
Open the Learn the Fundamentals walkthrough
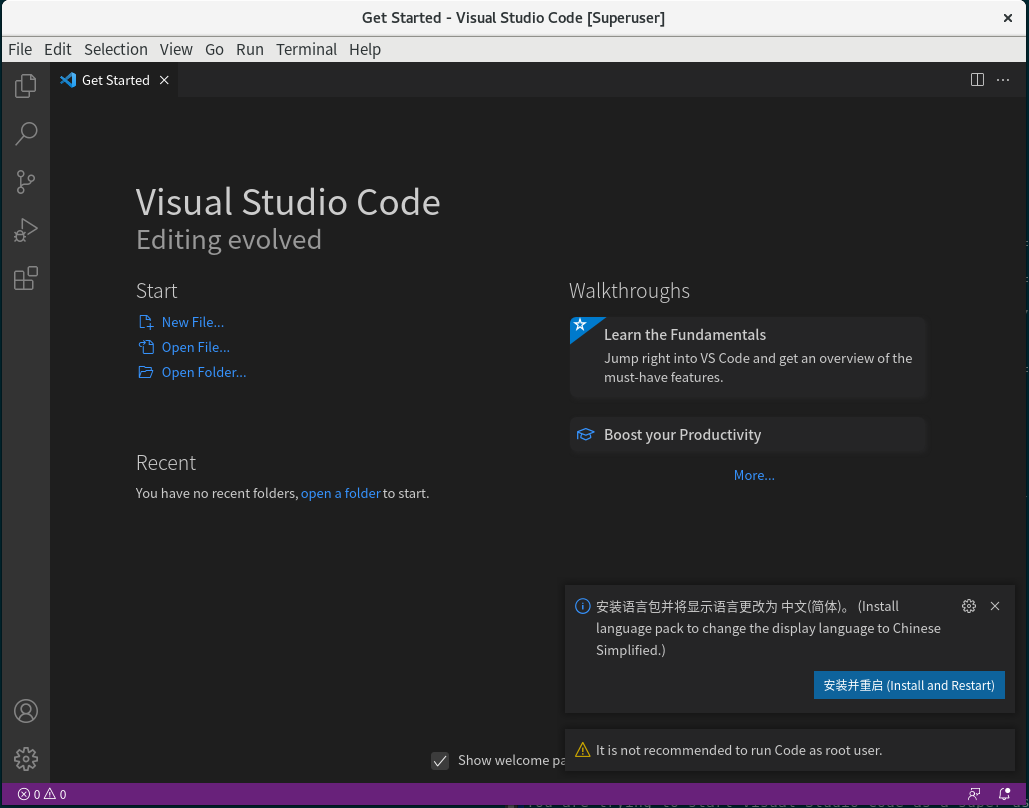[747, 357]
